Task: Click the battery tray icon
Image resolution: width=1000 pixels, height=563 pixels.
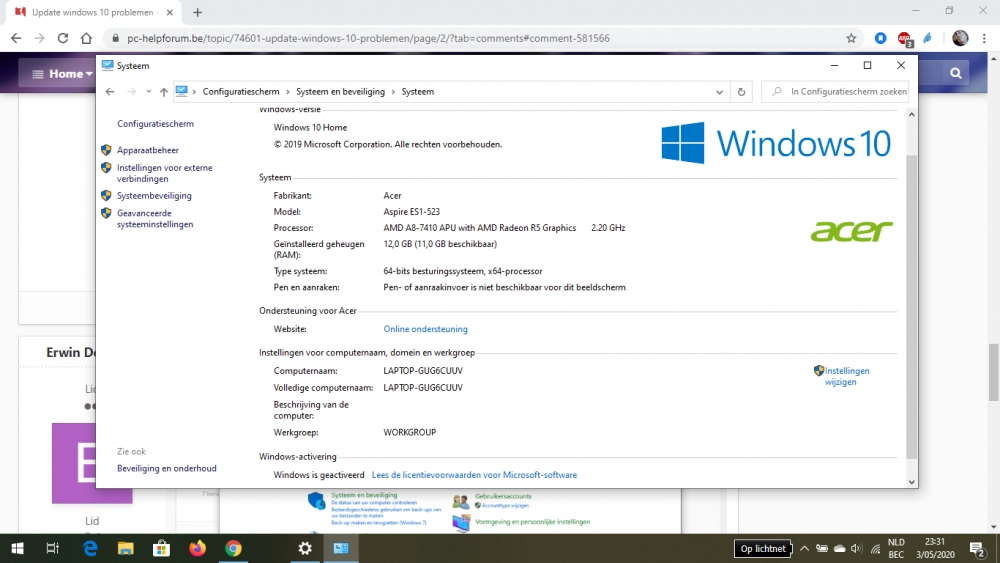Action: 821,548
